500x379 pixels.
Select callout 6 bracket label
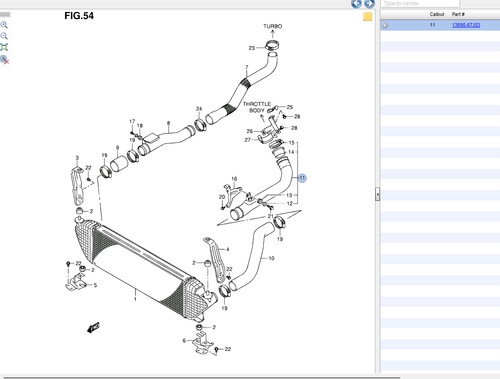click(184, 340)
